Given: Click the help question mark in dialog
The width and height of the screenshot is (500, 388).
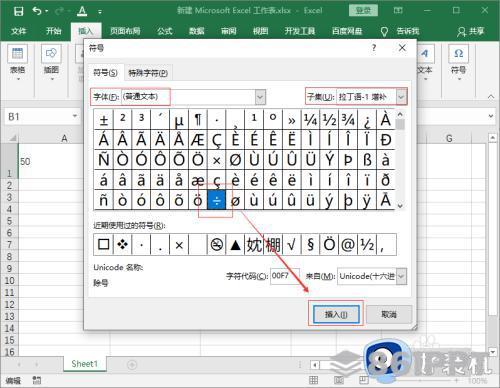Looking at the screenshot, I should [374, 48].
